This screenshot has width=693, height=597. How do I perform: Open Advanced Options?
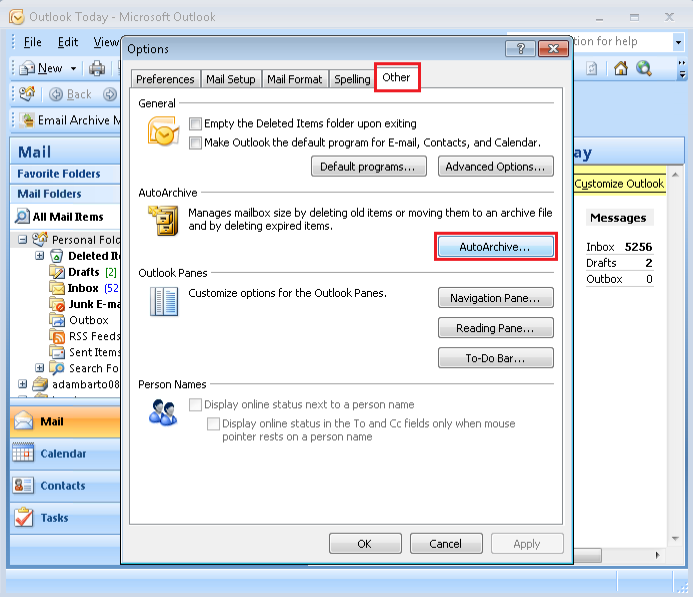pos(495,166)
